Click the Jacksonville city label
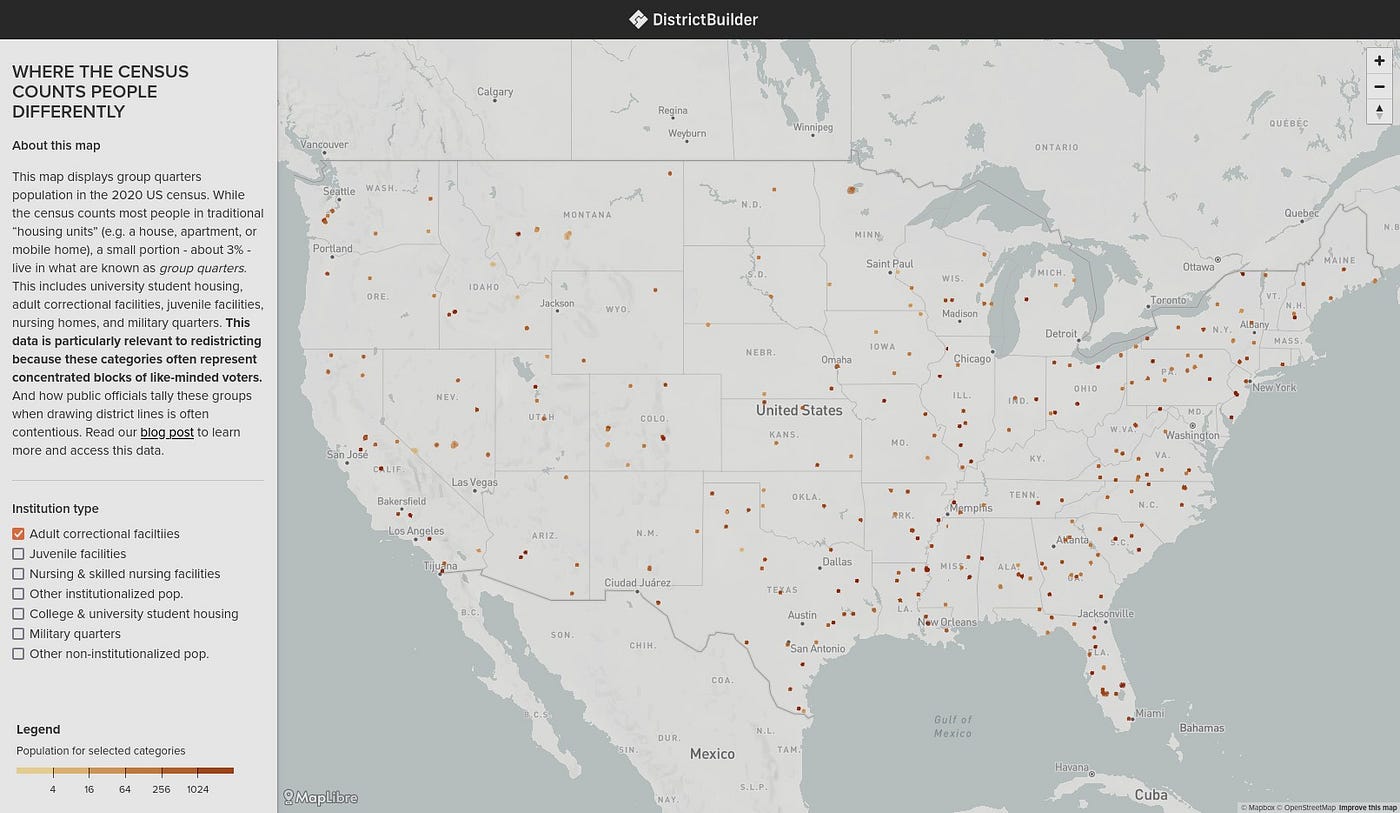 click(1106, 614)
